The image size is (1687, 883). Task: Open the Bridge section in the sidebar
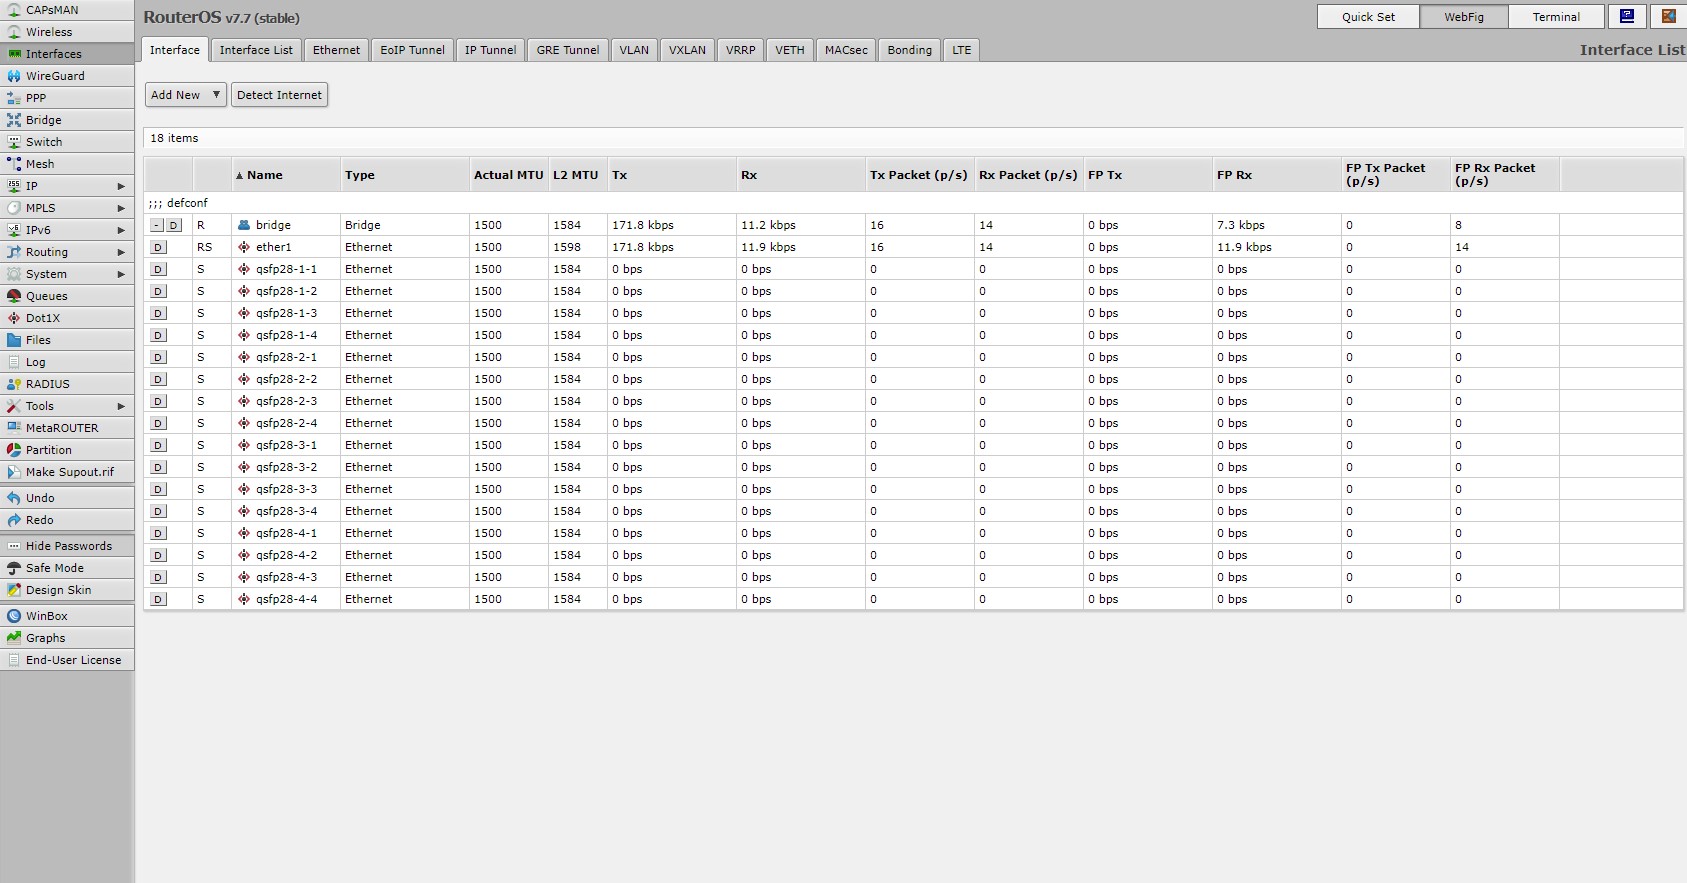tap(67, 120)
